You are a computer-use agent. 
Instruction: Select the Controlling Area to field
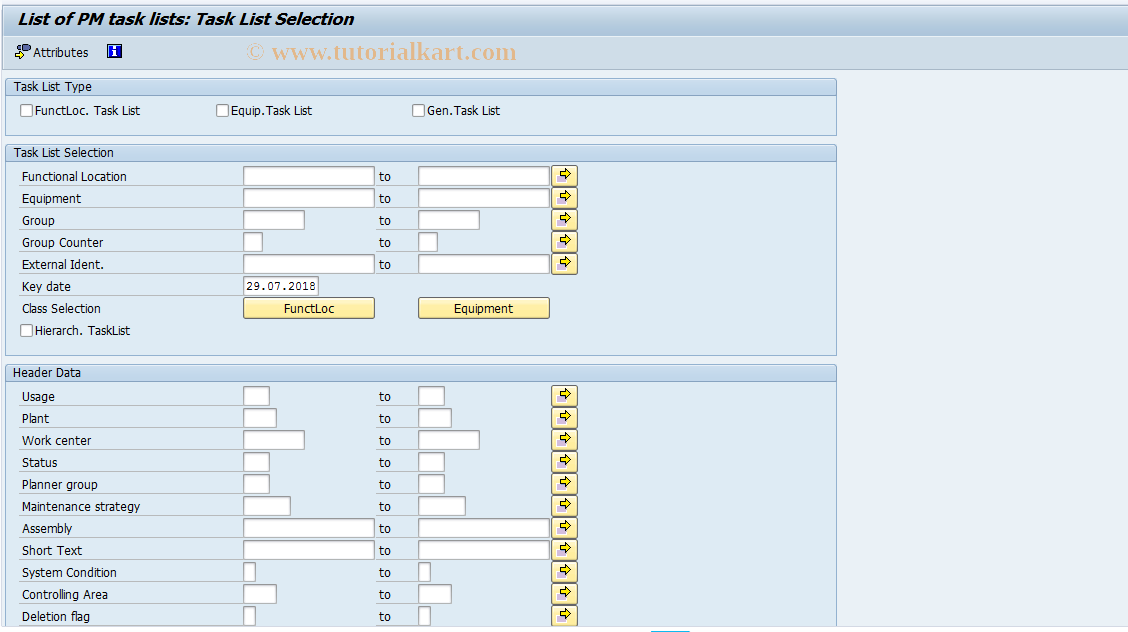pos(435,594)
